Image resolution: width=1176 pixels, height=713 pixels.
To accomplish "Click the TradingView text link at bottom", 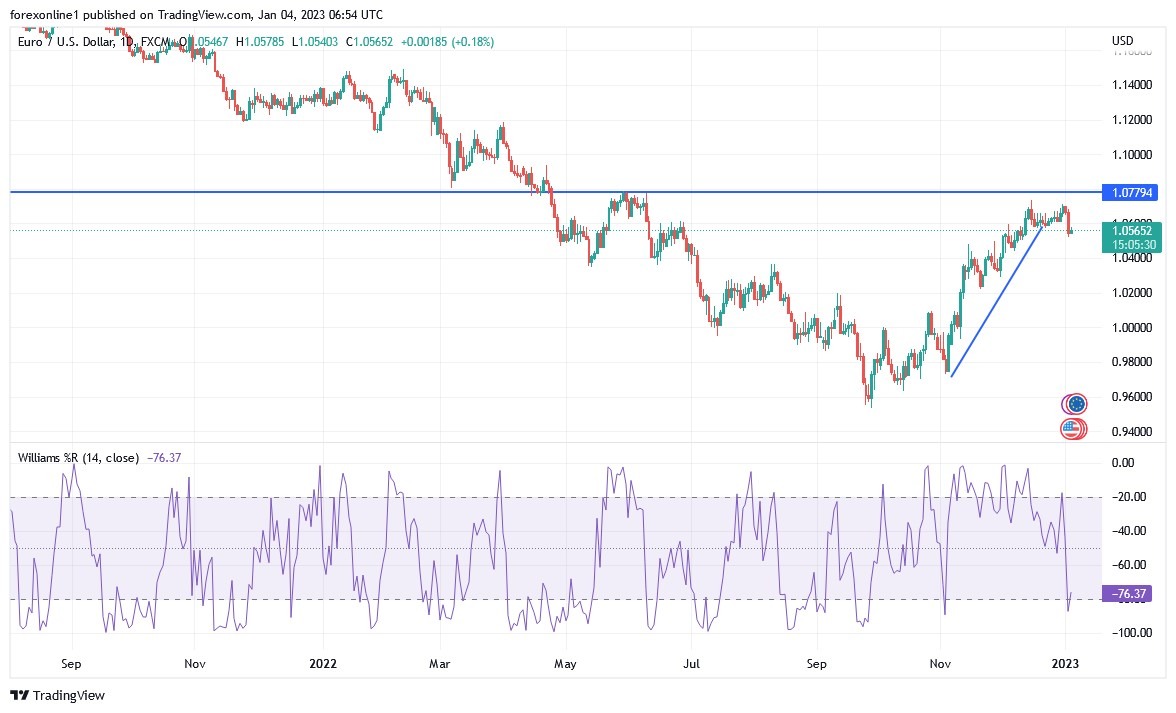I will click(69, 696).
